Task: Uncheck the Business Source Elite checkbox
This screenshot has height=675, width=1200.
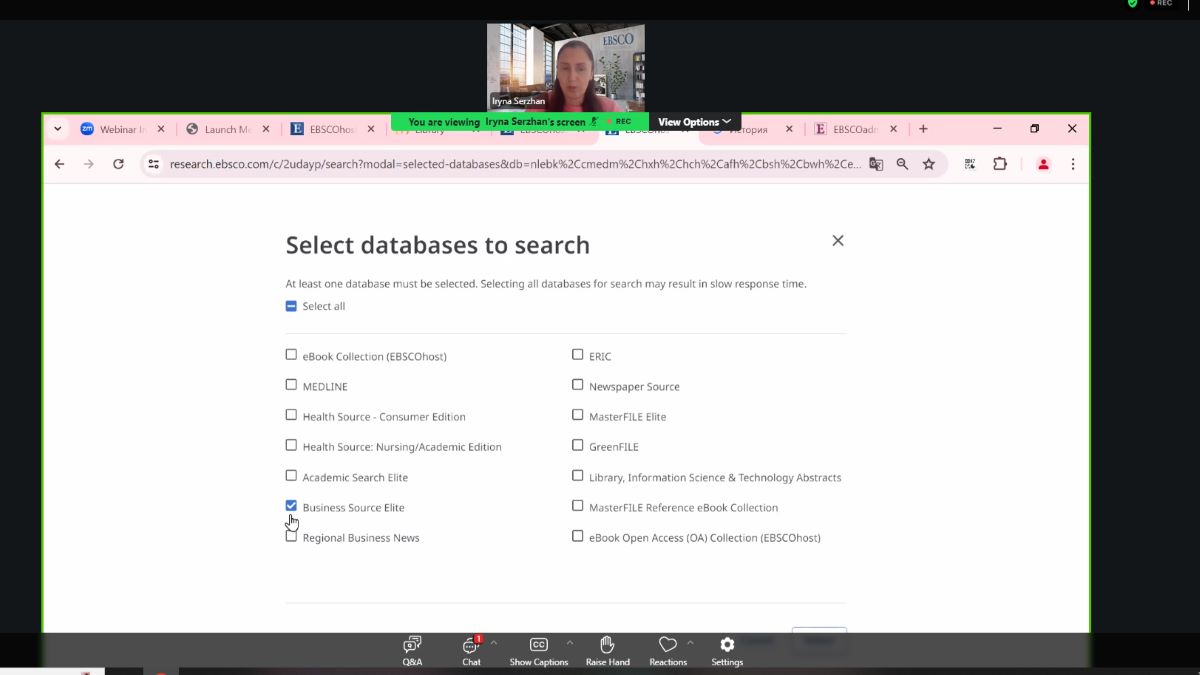Action: tap(291, 505)
